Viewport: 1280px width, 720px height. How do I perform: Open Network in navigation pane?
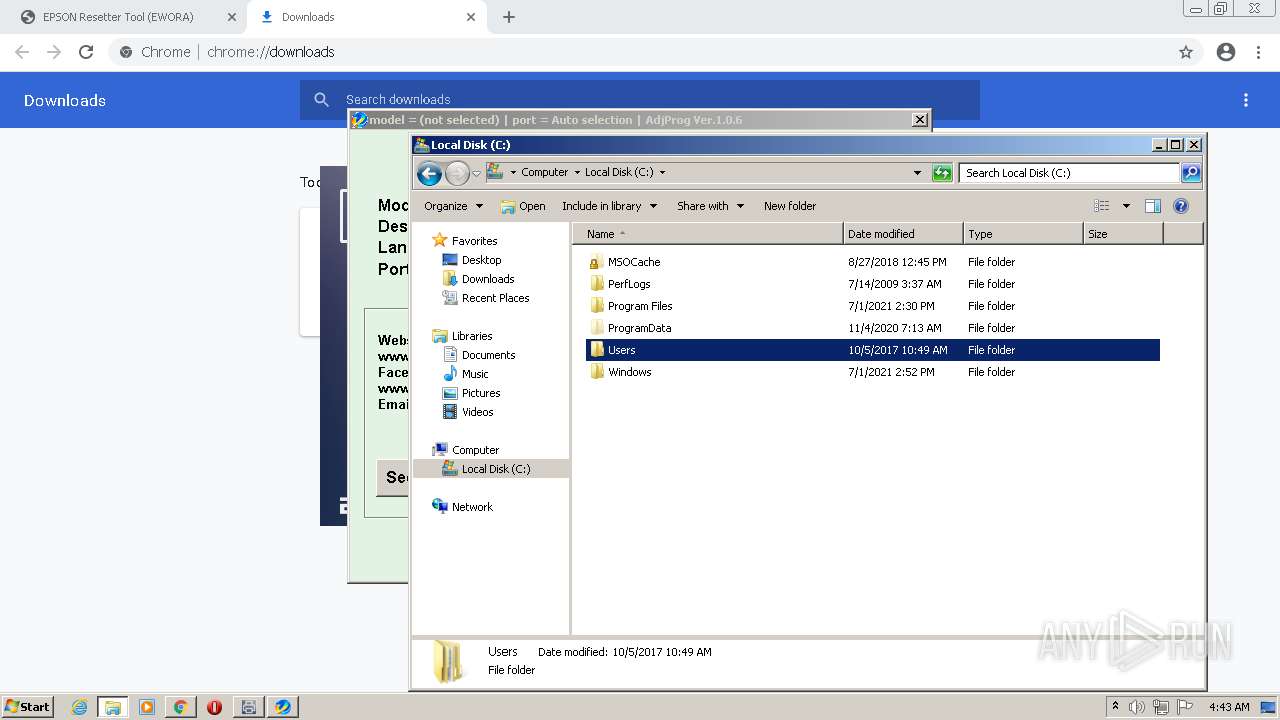coord(472,507)
